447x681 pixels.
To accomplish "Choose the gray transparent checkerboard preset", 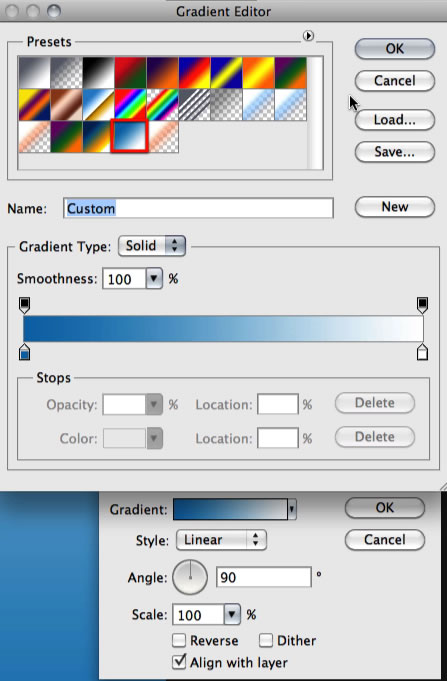I will 227,105.
